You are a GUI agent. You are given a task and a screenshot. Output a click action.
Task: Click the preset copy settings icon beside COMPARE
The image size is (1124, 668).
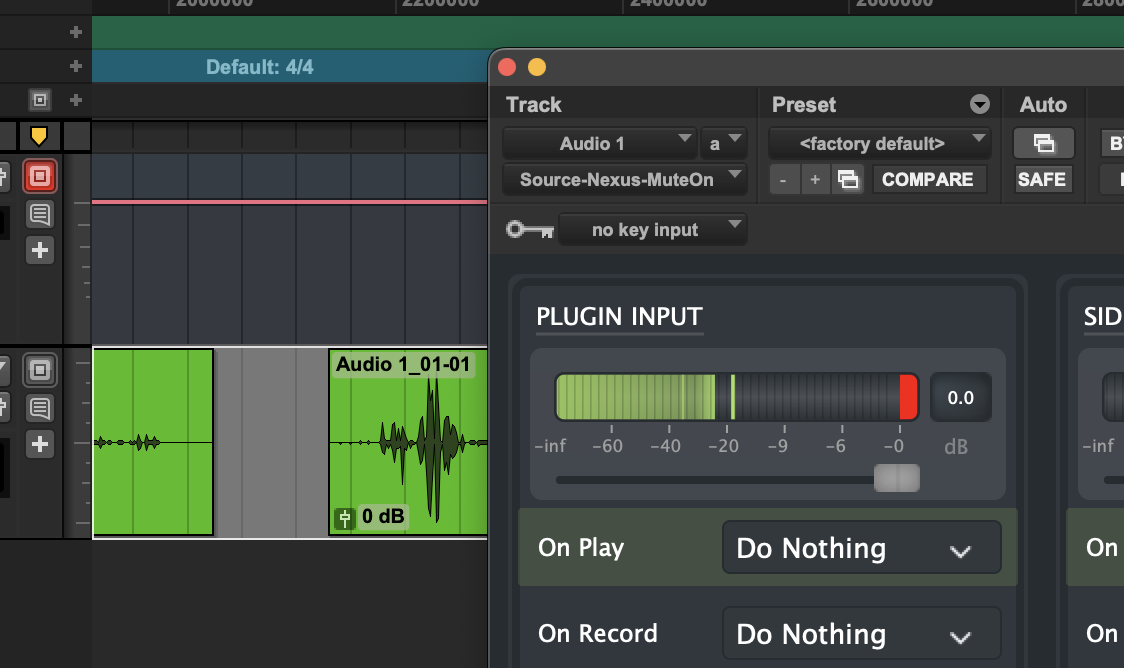click(847, 180)
